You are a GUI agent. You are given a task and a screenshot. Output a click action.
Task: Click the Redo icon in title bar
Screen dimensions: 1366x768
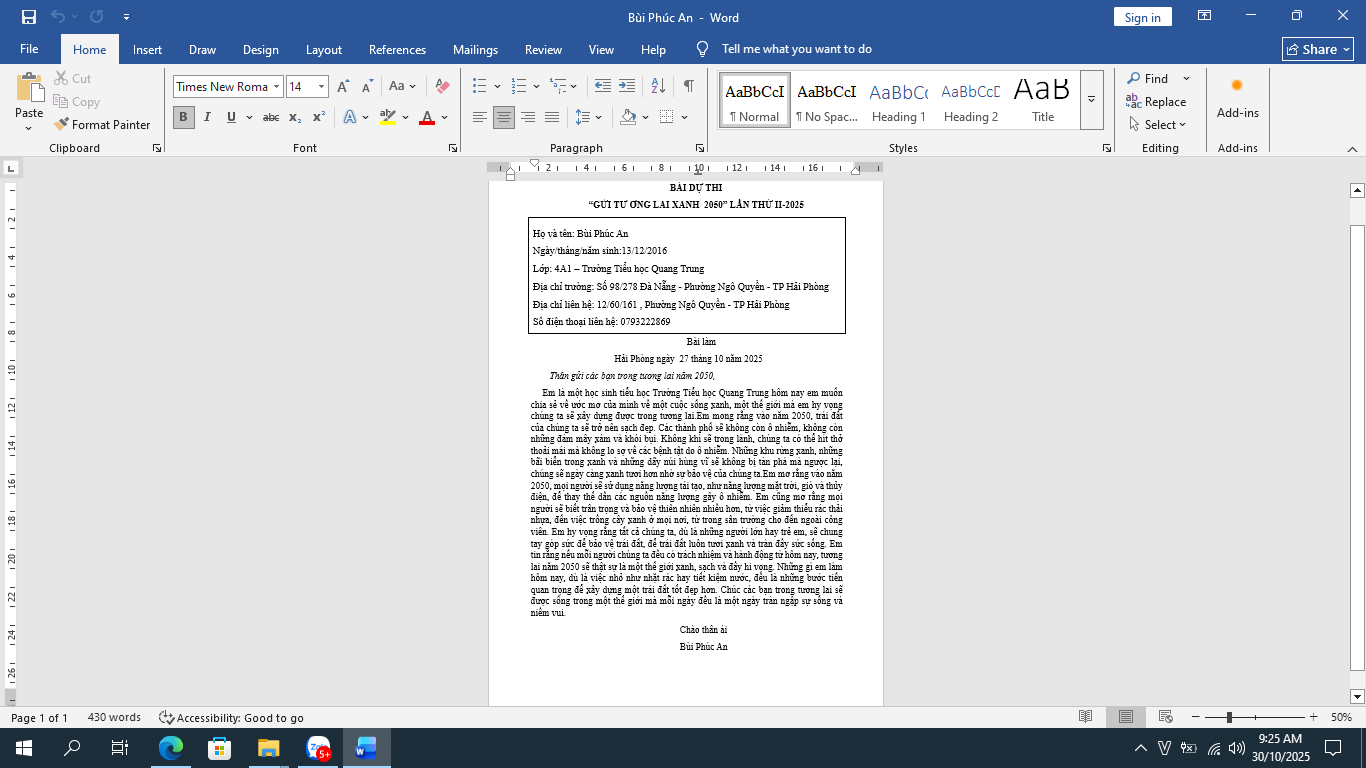point(96,17)
